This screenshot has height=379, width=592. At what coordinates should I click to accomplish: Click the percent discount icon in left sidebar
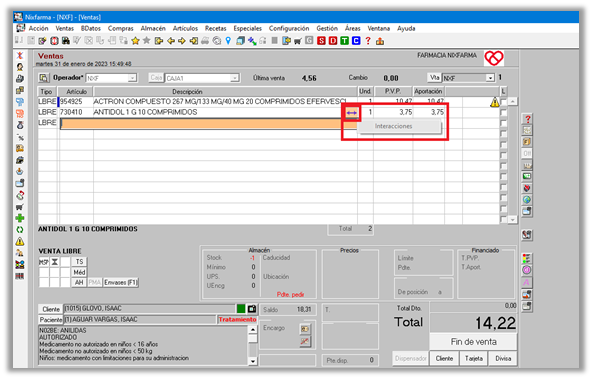coord(20,137)
